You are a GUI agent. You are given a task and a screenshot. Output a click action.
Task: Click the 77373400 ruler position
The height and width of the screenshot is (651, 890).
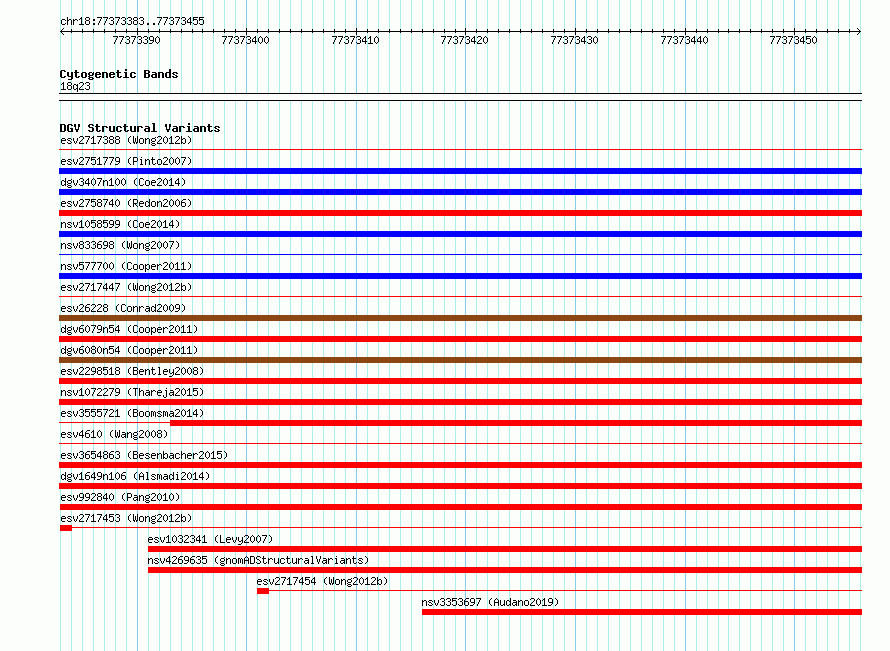pyautogui.click(x=245, y=40)
